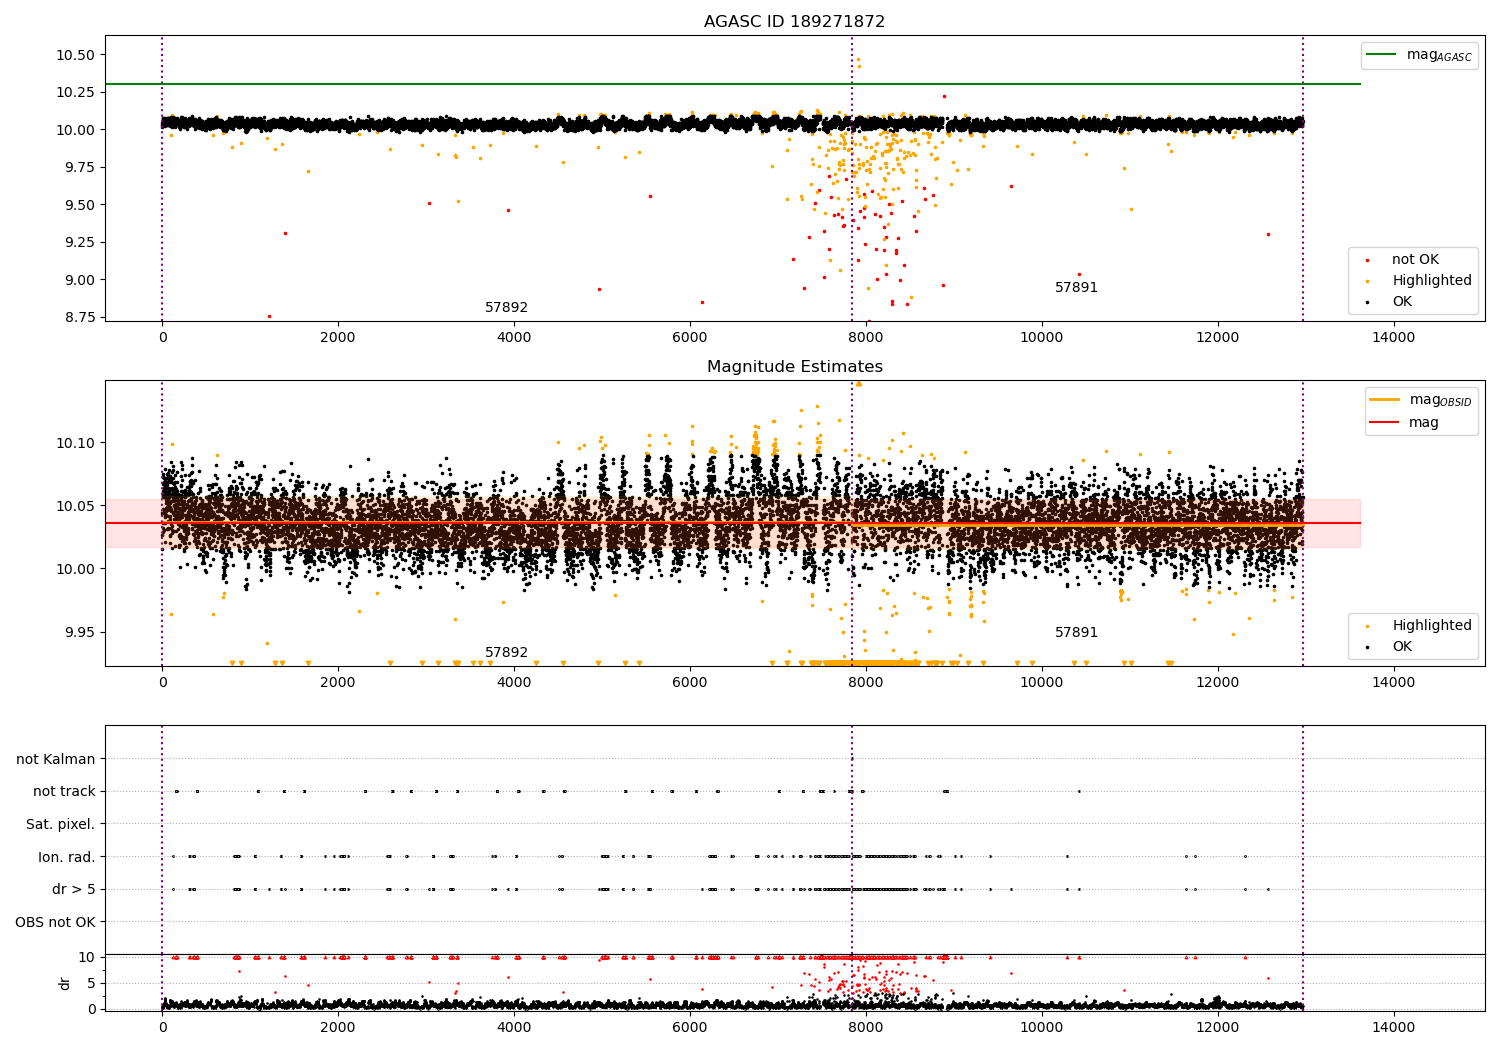Click the "not OK" legend entry
Screen dimensions: 1500x1050
(x=1415, y=259)
